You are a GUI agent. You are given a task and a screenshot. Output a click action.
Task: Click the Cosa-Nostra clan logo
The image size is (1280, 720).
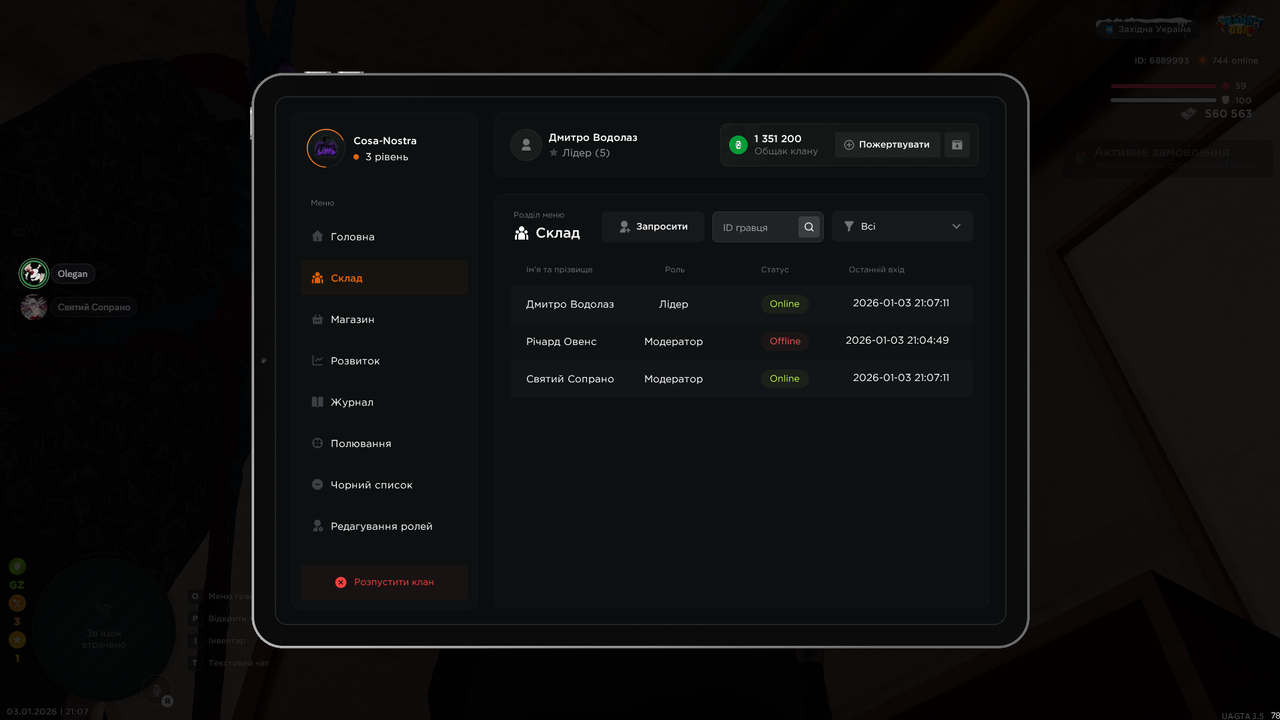pos(326,148)
